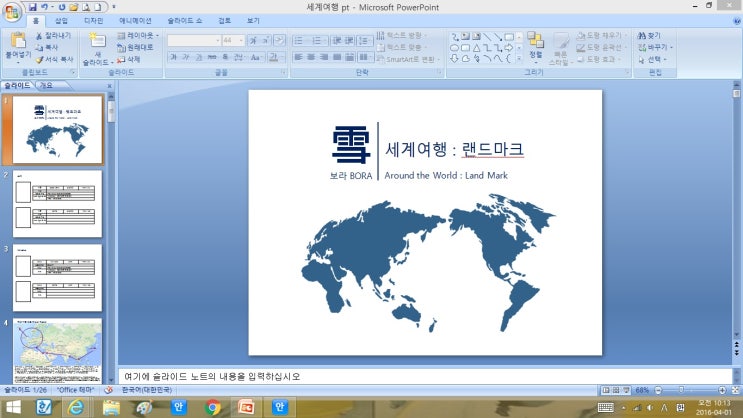Toggle bulleted list
The image size is (743, 418).
pos(300,40)
